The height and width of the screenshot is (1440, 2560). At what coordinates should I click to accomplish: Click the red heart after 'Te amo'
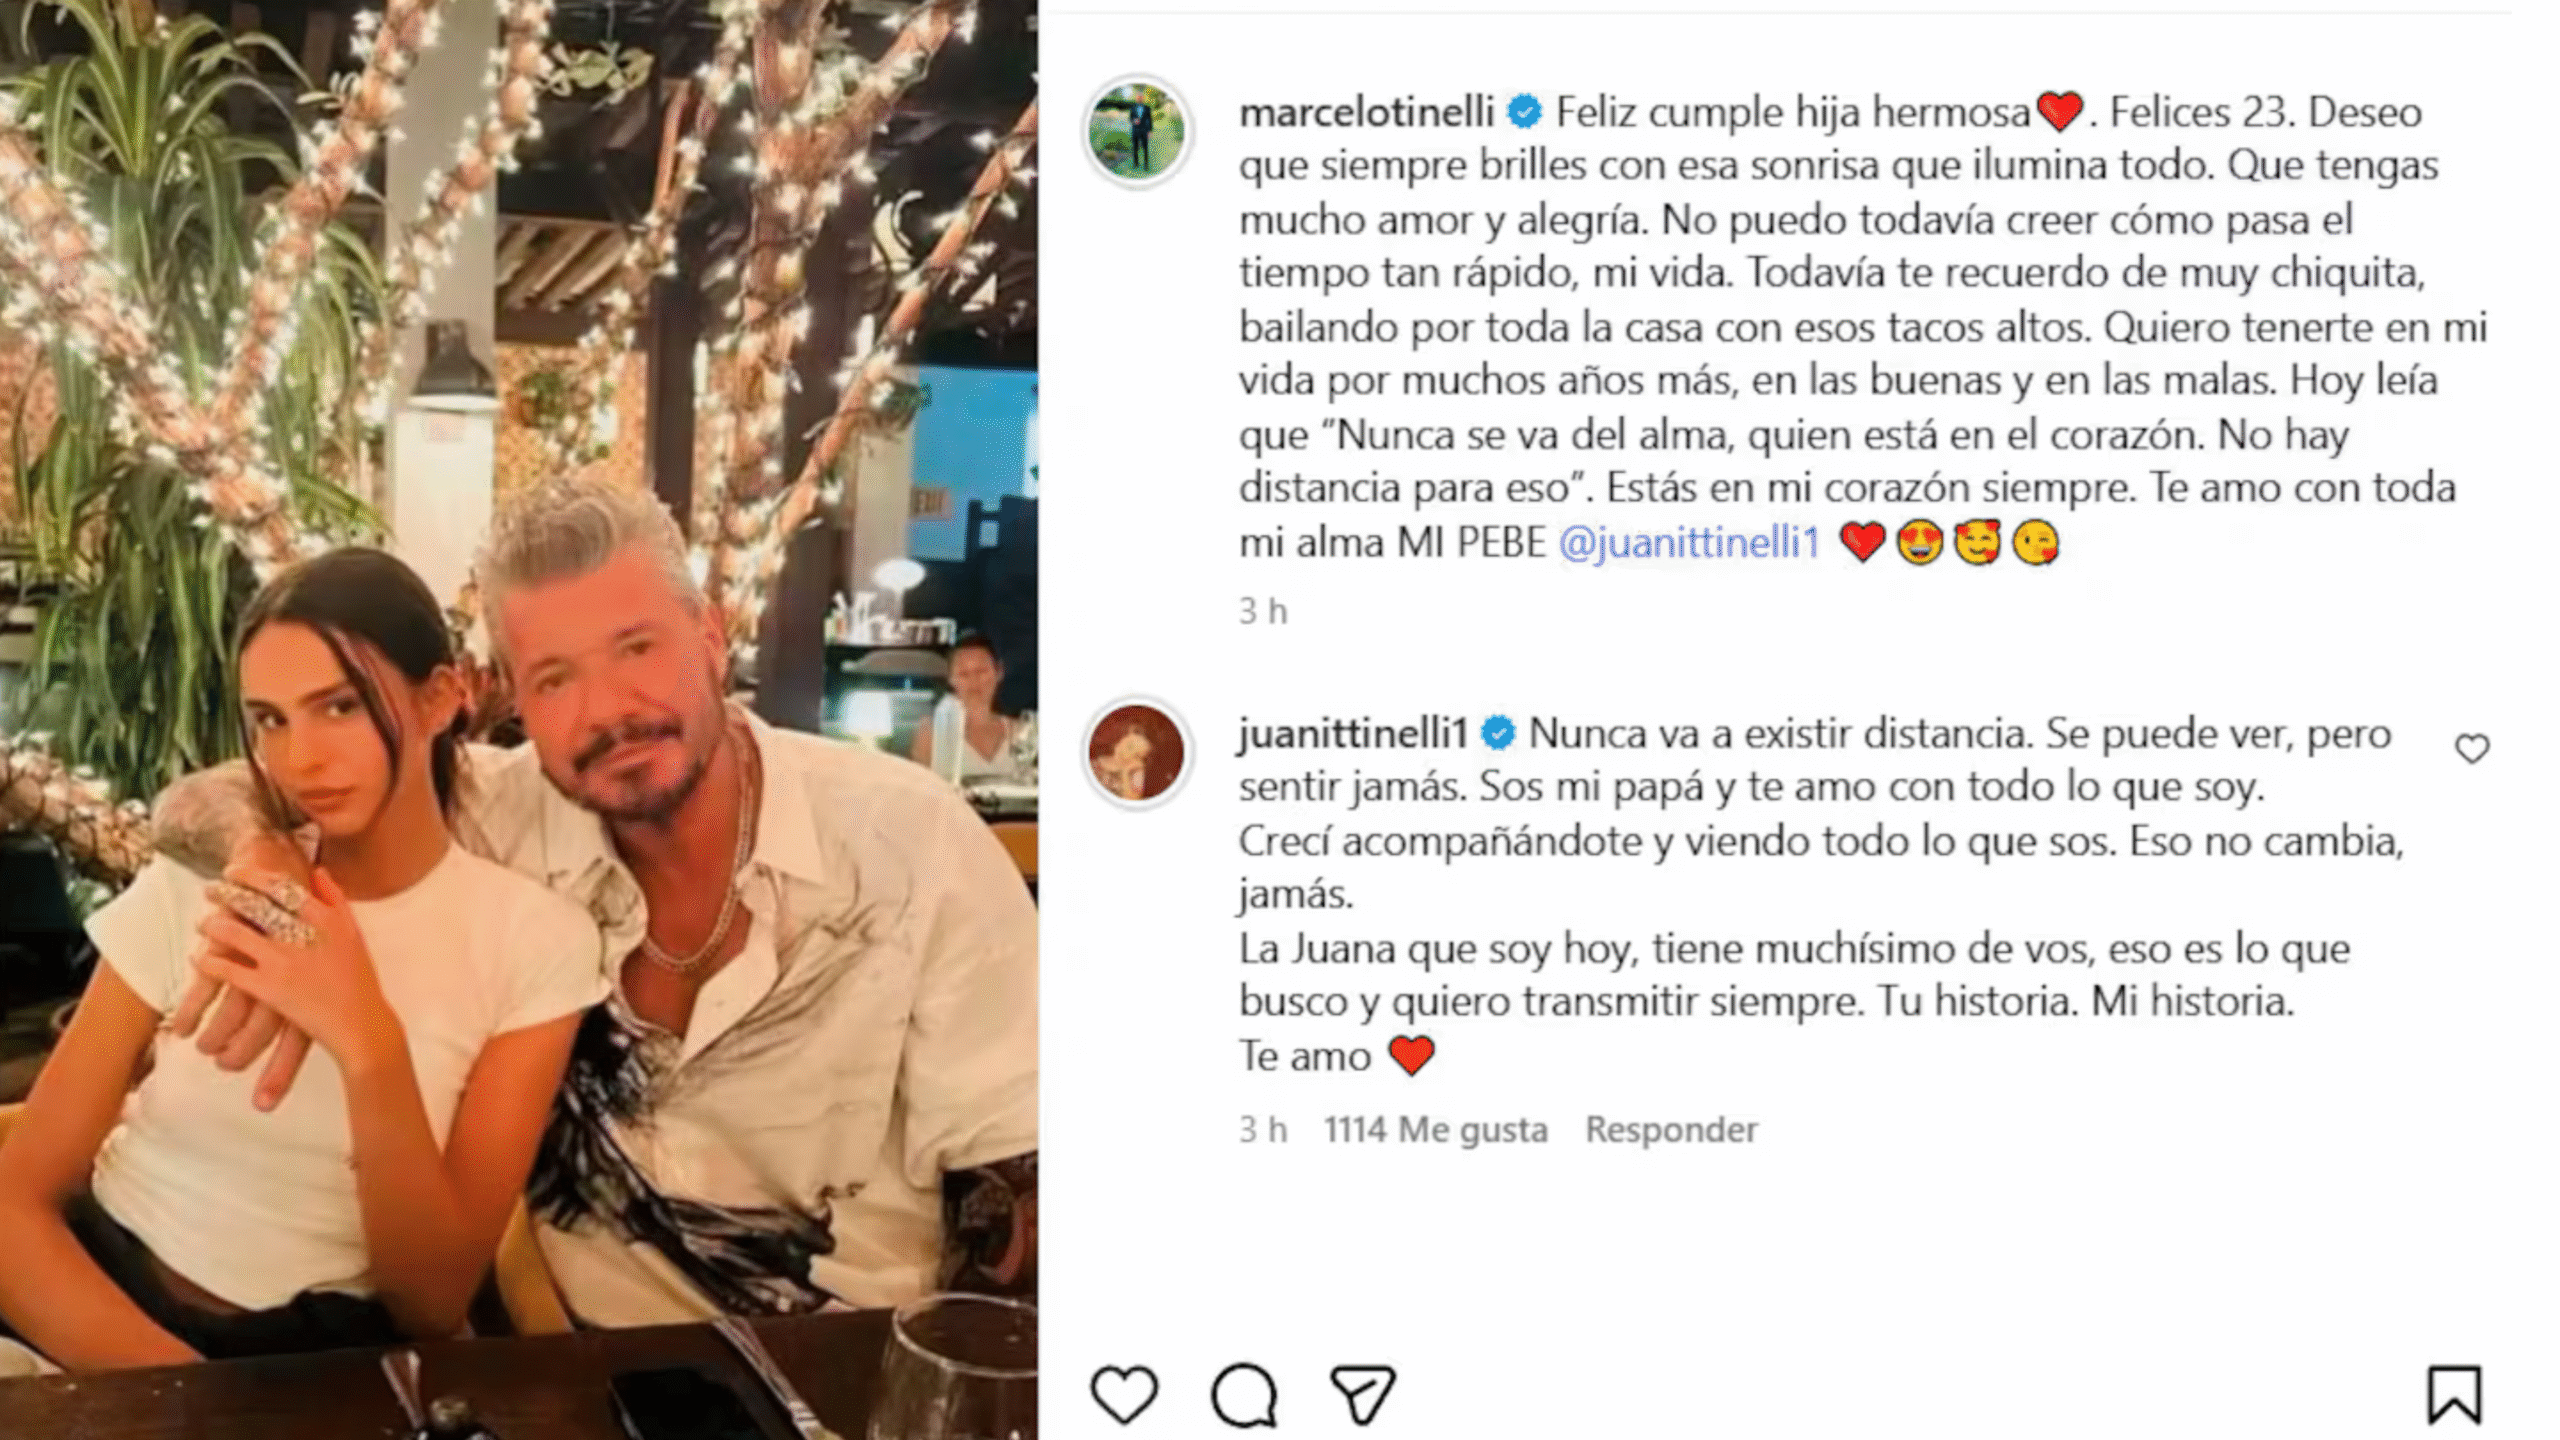tap(1411, 1056)
